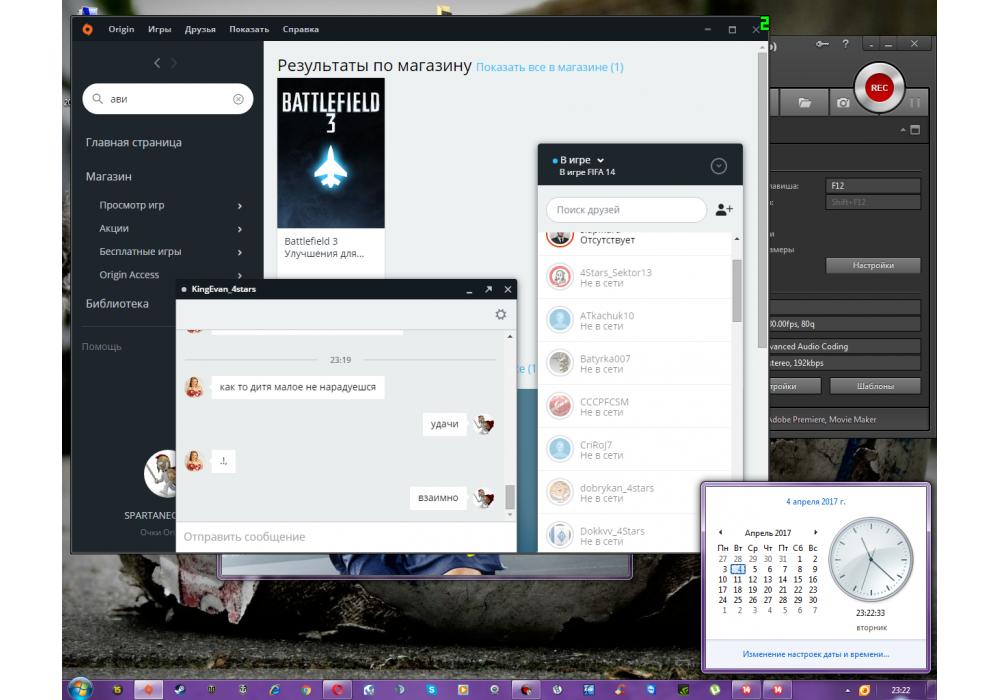1000x700 pixels.
Task: Click the Поиск друзей search field
Action: tap(626, 210)
